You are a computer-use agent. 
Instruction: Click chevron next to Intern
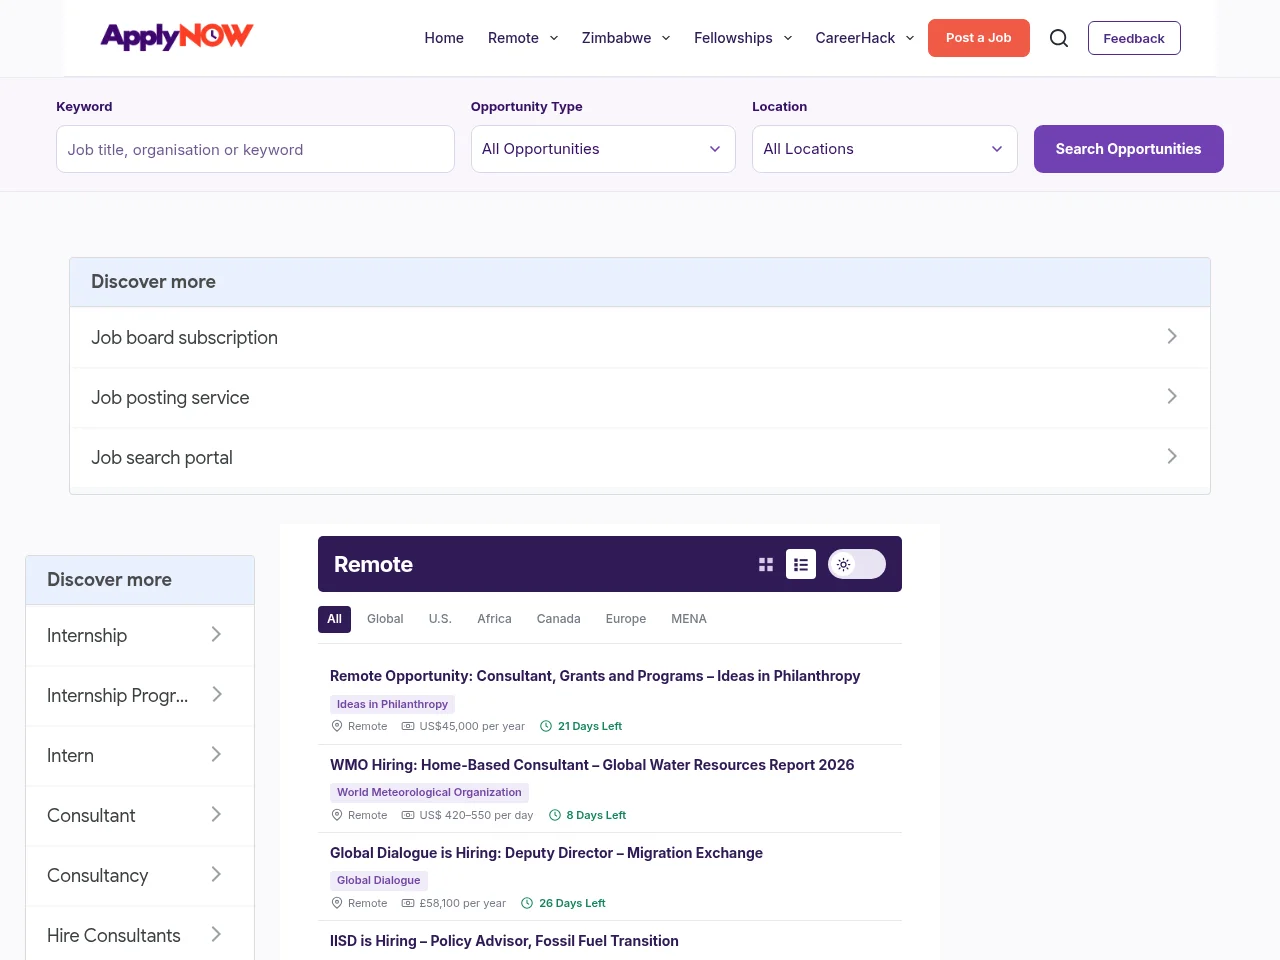[x=216, y=754]
